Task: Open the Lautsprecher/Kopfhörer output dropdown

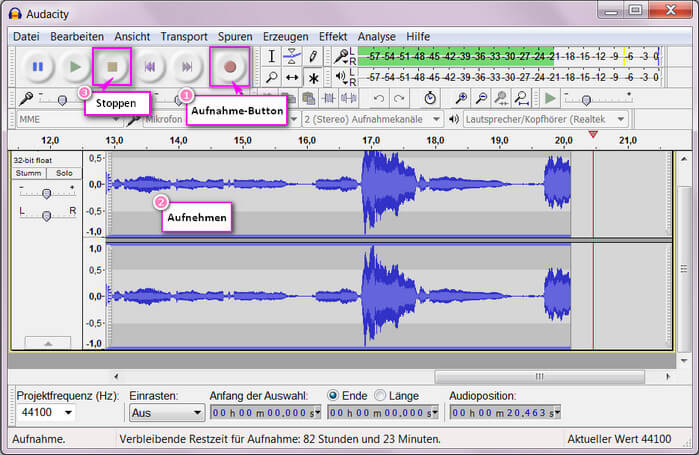Action: coord(545,119)
